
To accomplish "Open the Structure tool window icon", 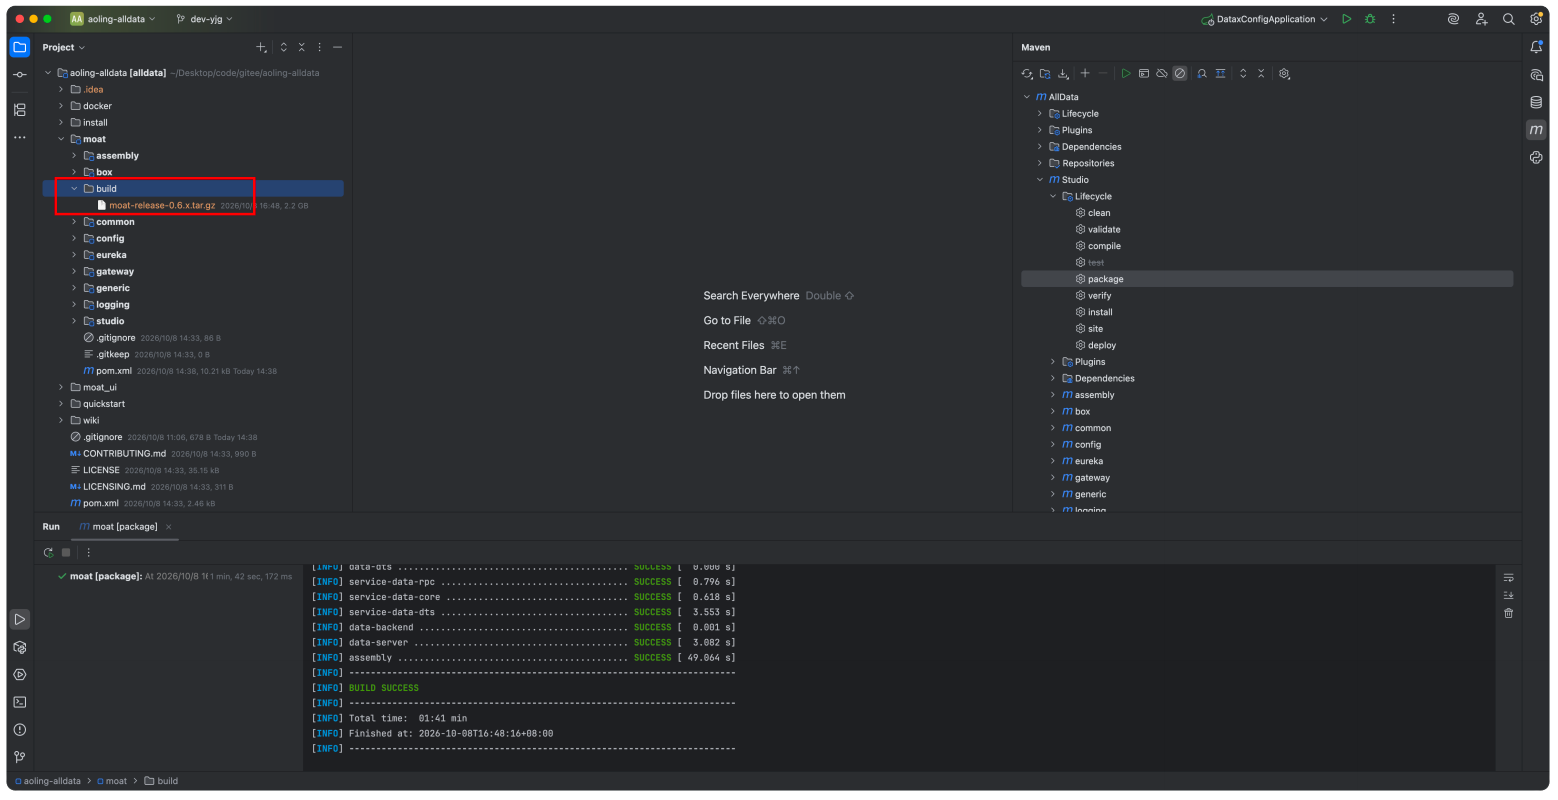I will (20, 110).
